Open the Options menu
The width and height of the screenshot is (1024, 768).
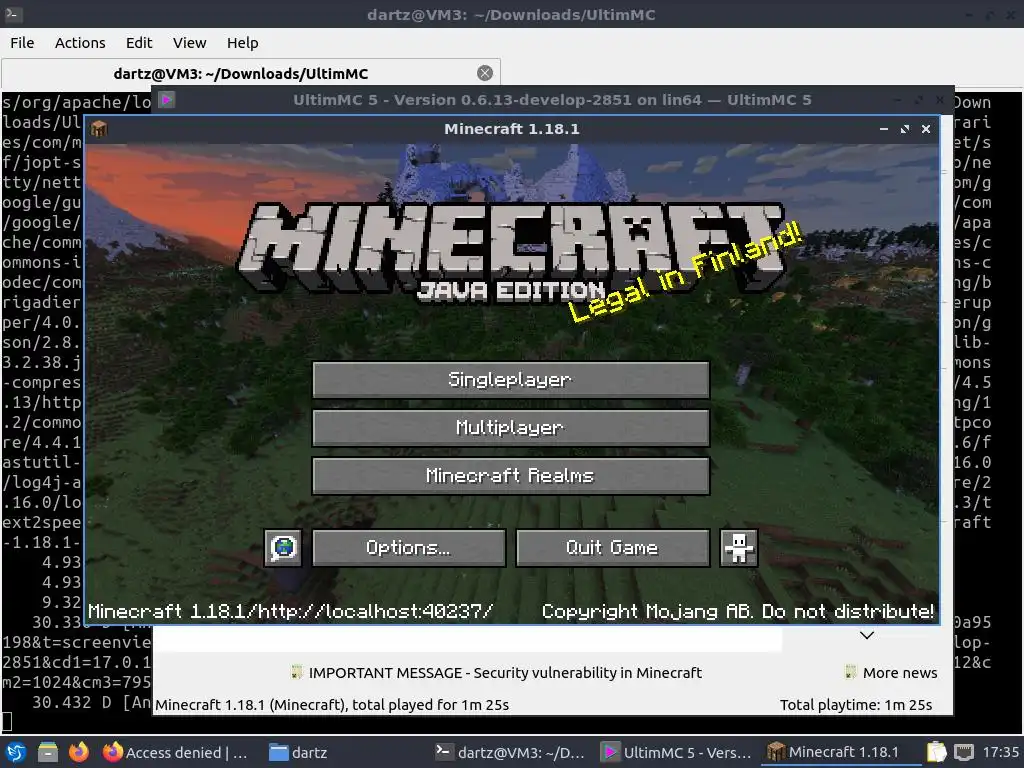point(409,547)
